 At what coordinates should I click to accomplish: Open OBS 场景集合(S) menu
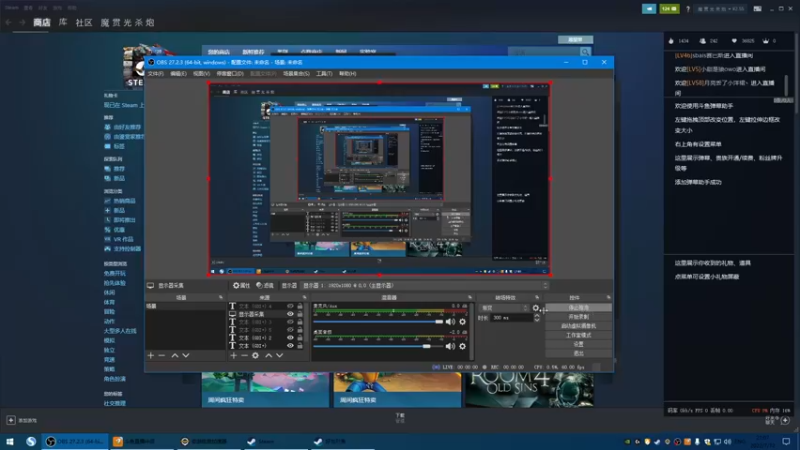coord(296,74)
